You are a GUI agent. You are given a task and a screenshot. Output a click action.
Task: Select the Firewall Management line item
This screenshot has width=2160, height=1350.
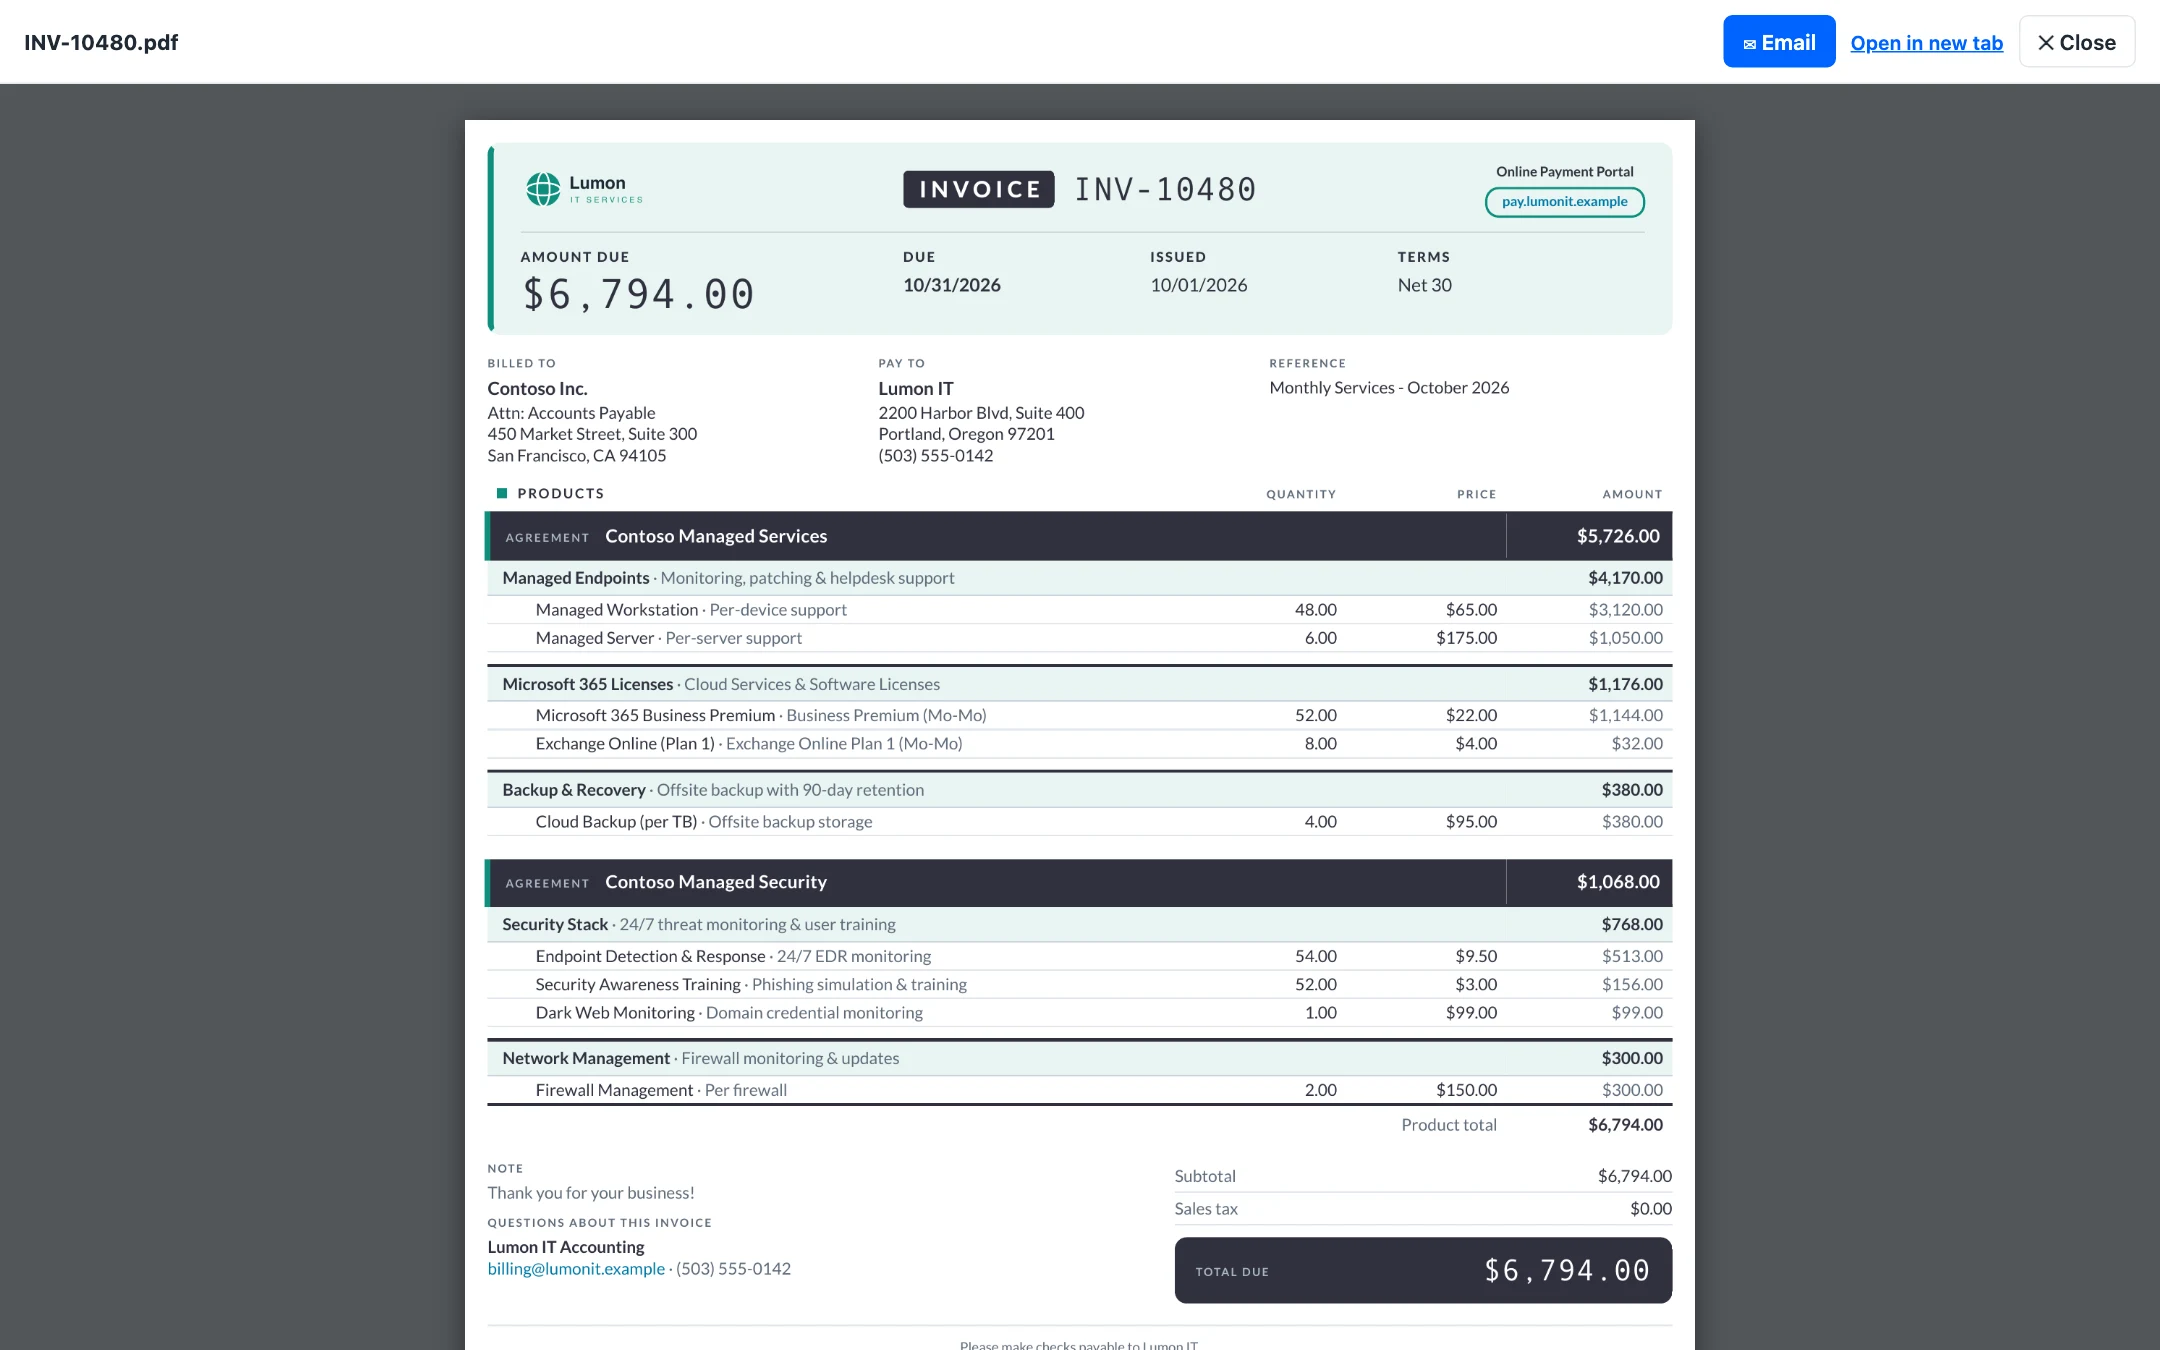tap(1079, 1090)
